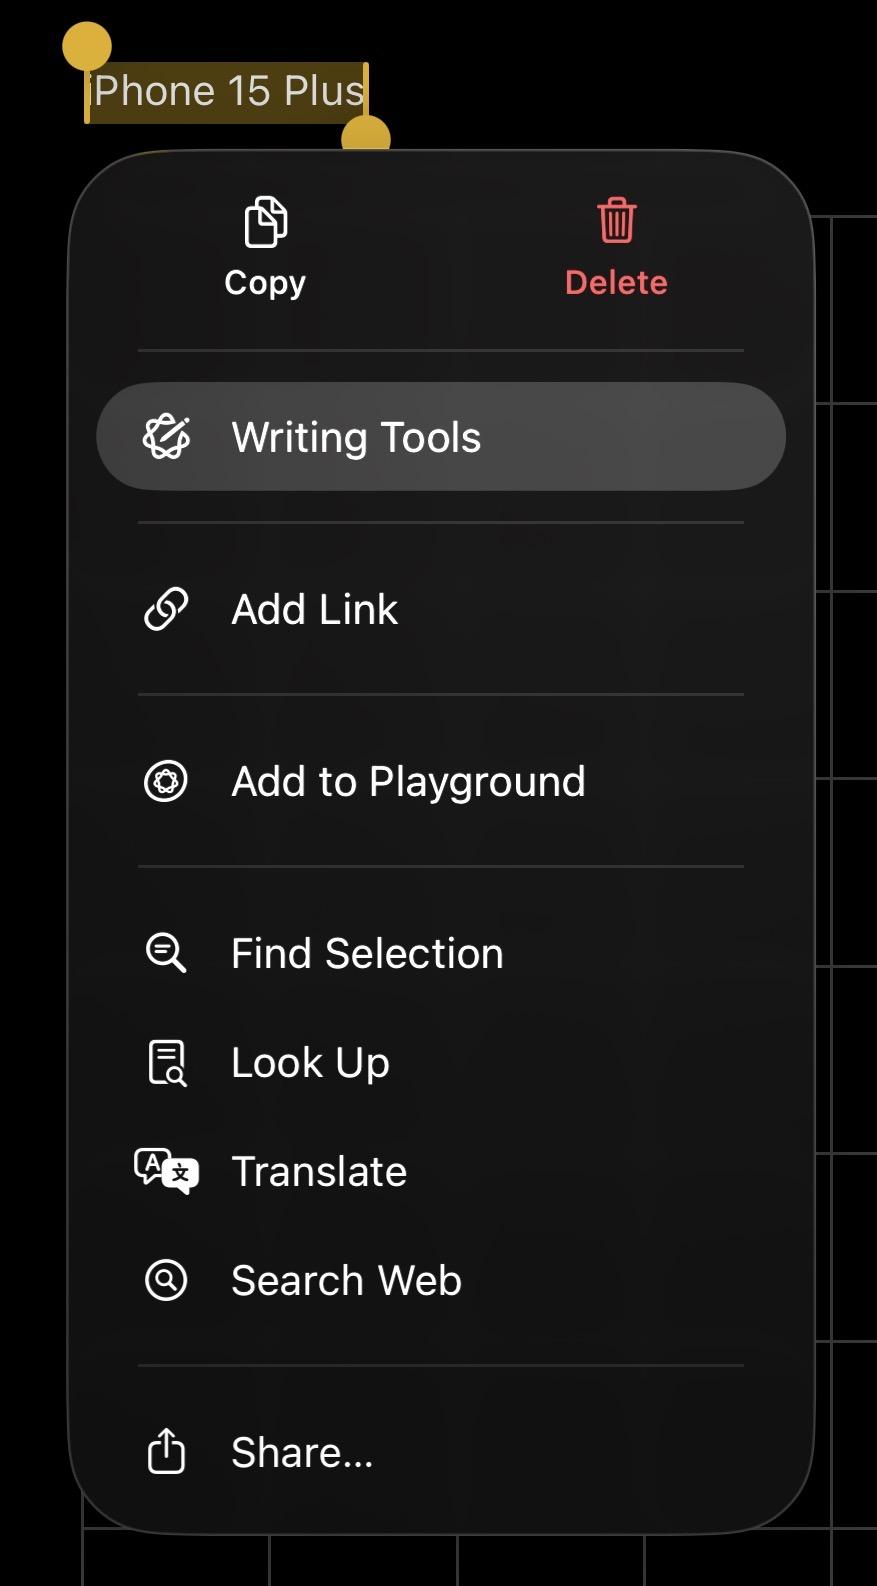
Task: Tap the Copy pages icon
Action: pyautogui.click(x=265, y=221)
